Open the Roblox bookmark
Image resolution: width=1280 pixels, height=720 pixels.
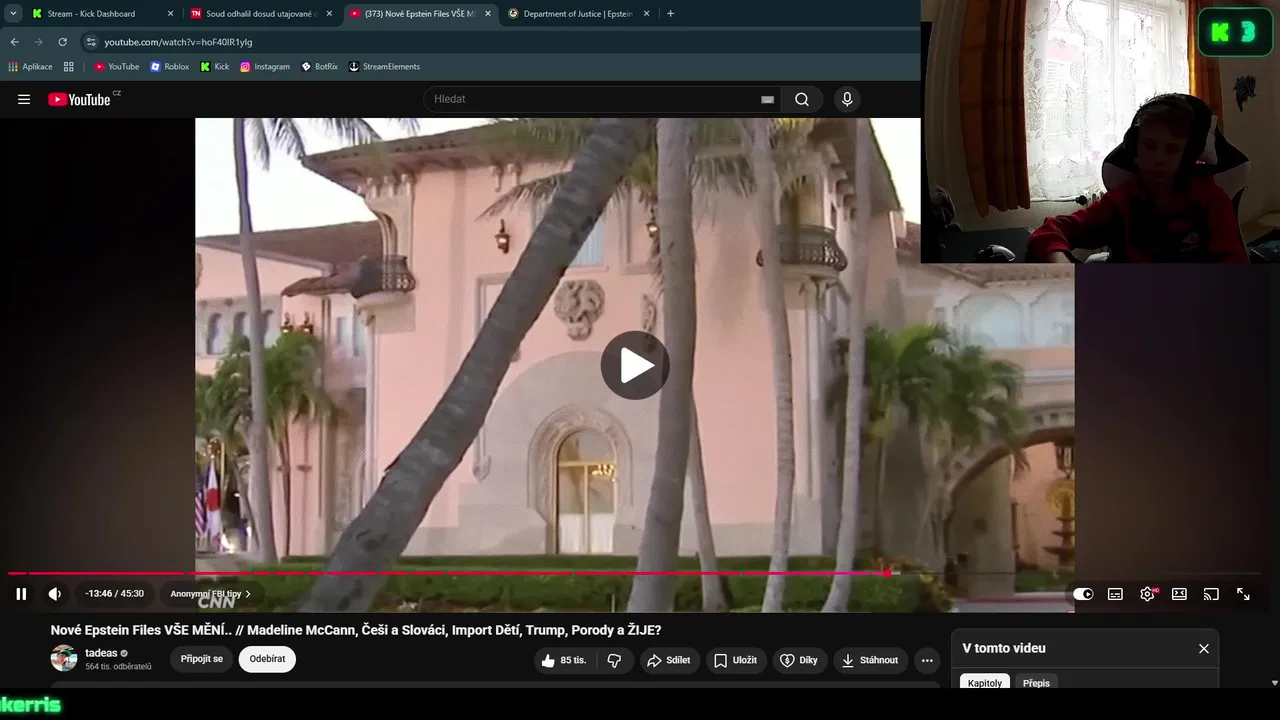point(170,67)
